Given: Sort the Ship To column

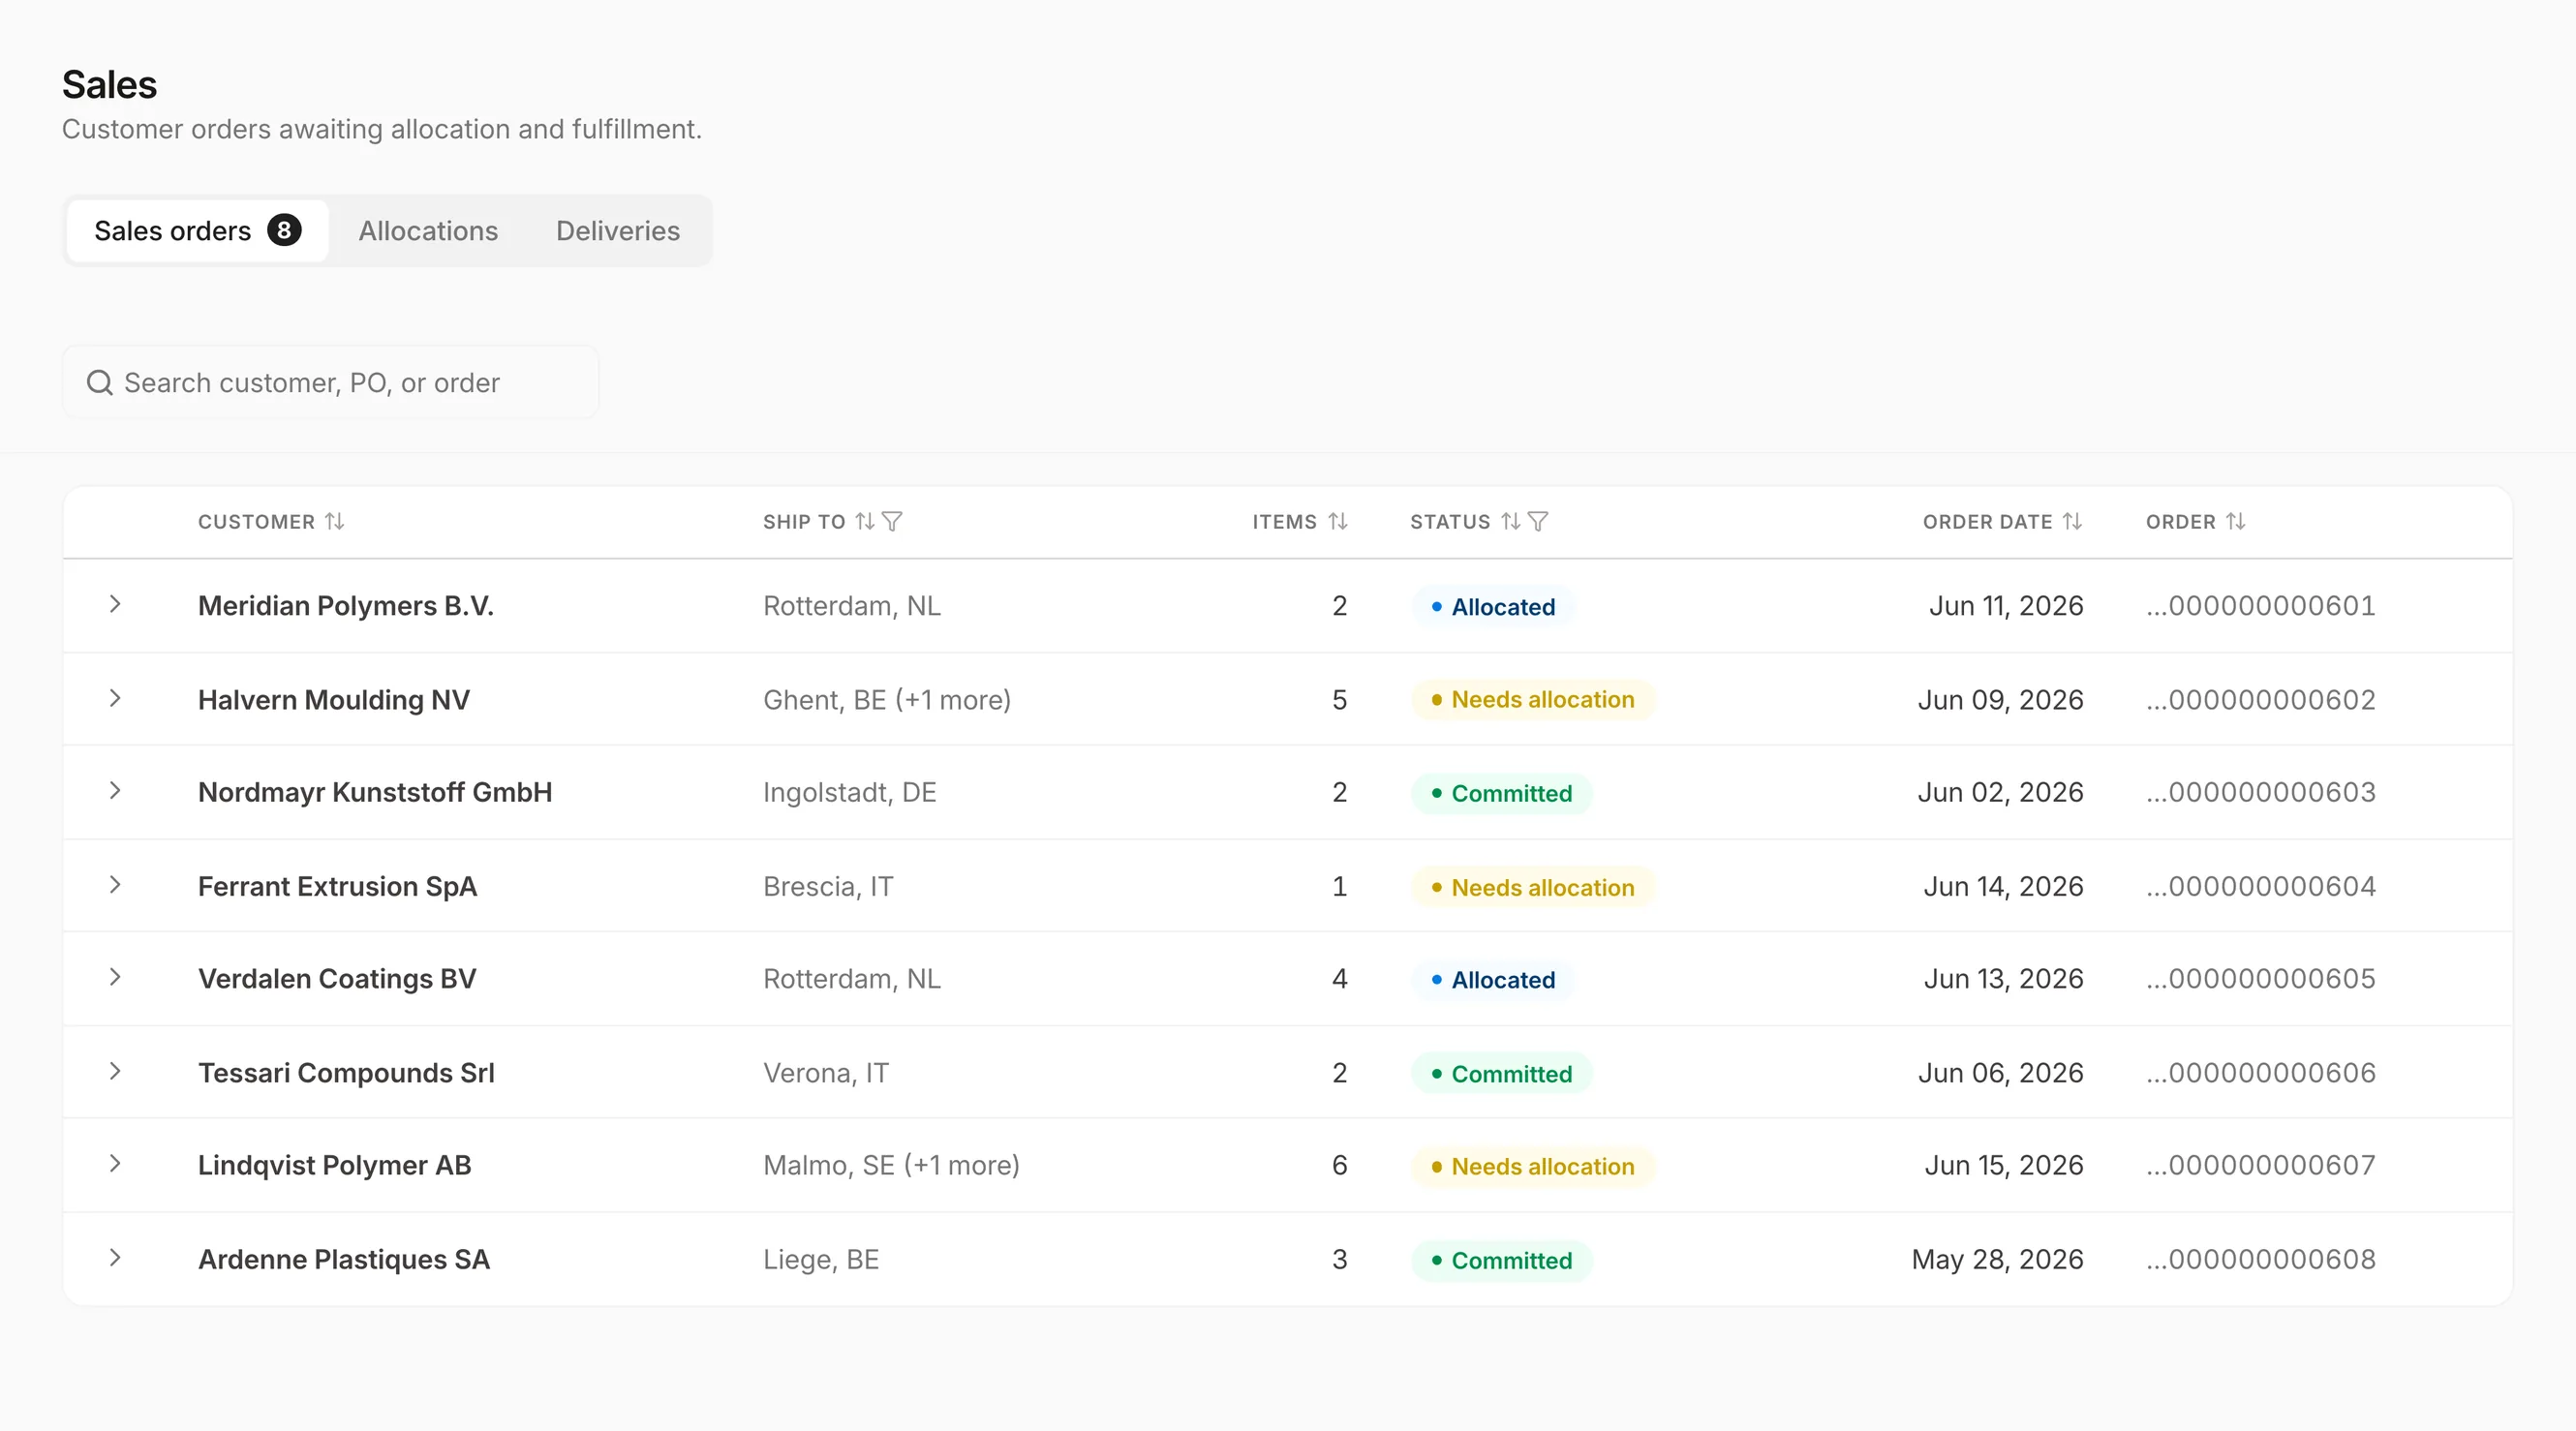Looking at the screenshot, I should (x=865, y=521).
